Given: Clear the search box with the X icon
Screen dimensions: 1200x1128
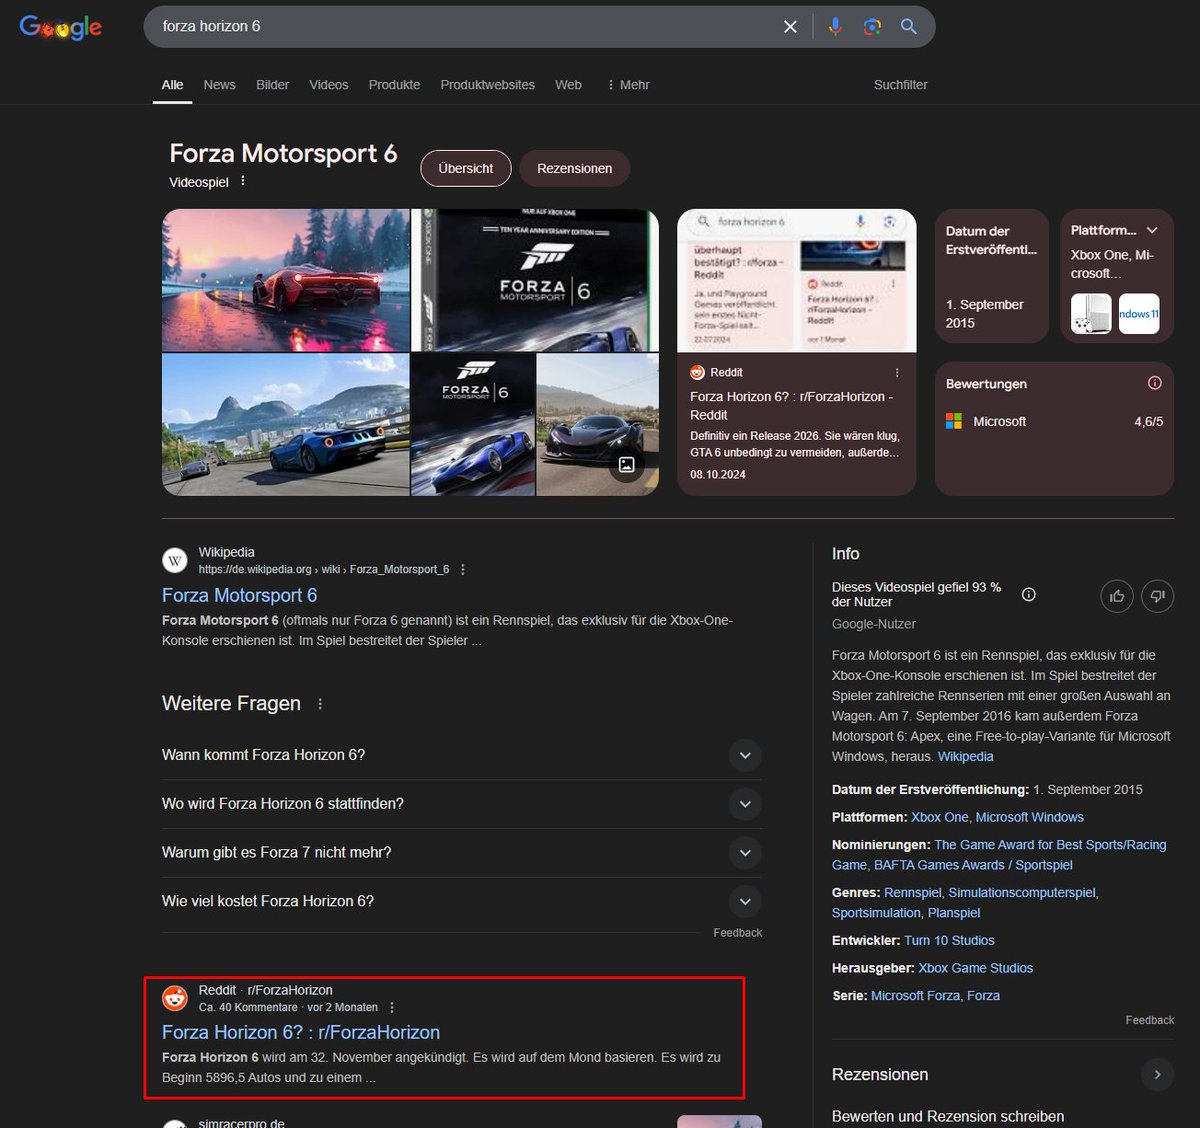Looking at the screenshot, I should [790, 27].
